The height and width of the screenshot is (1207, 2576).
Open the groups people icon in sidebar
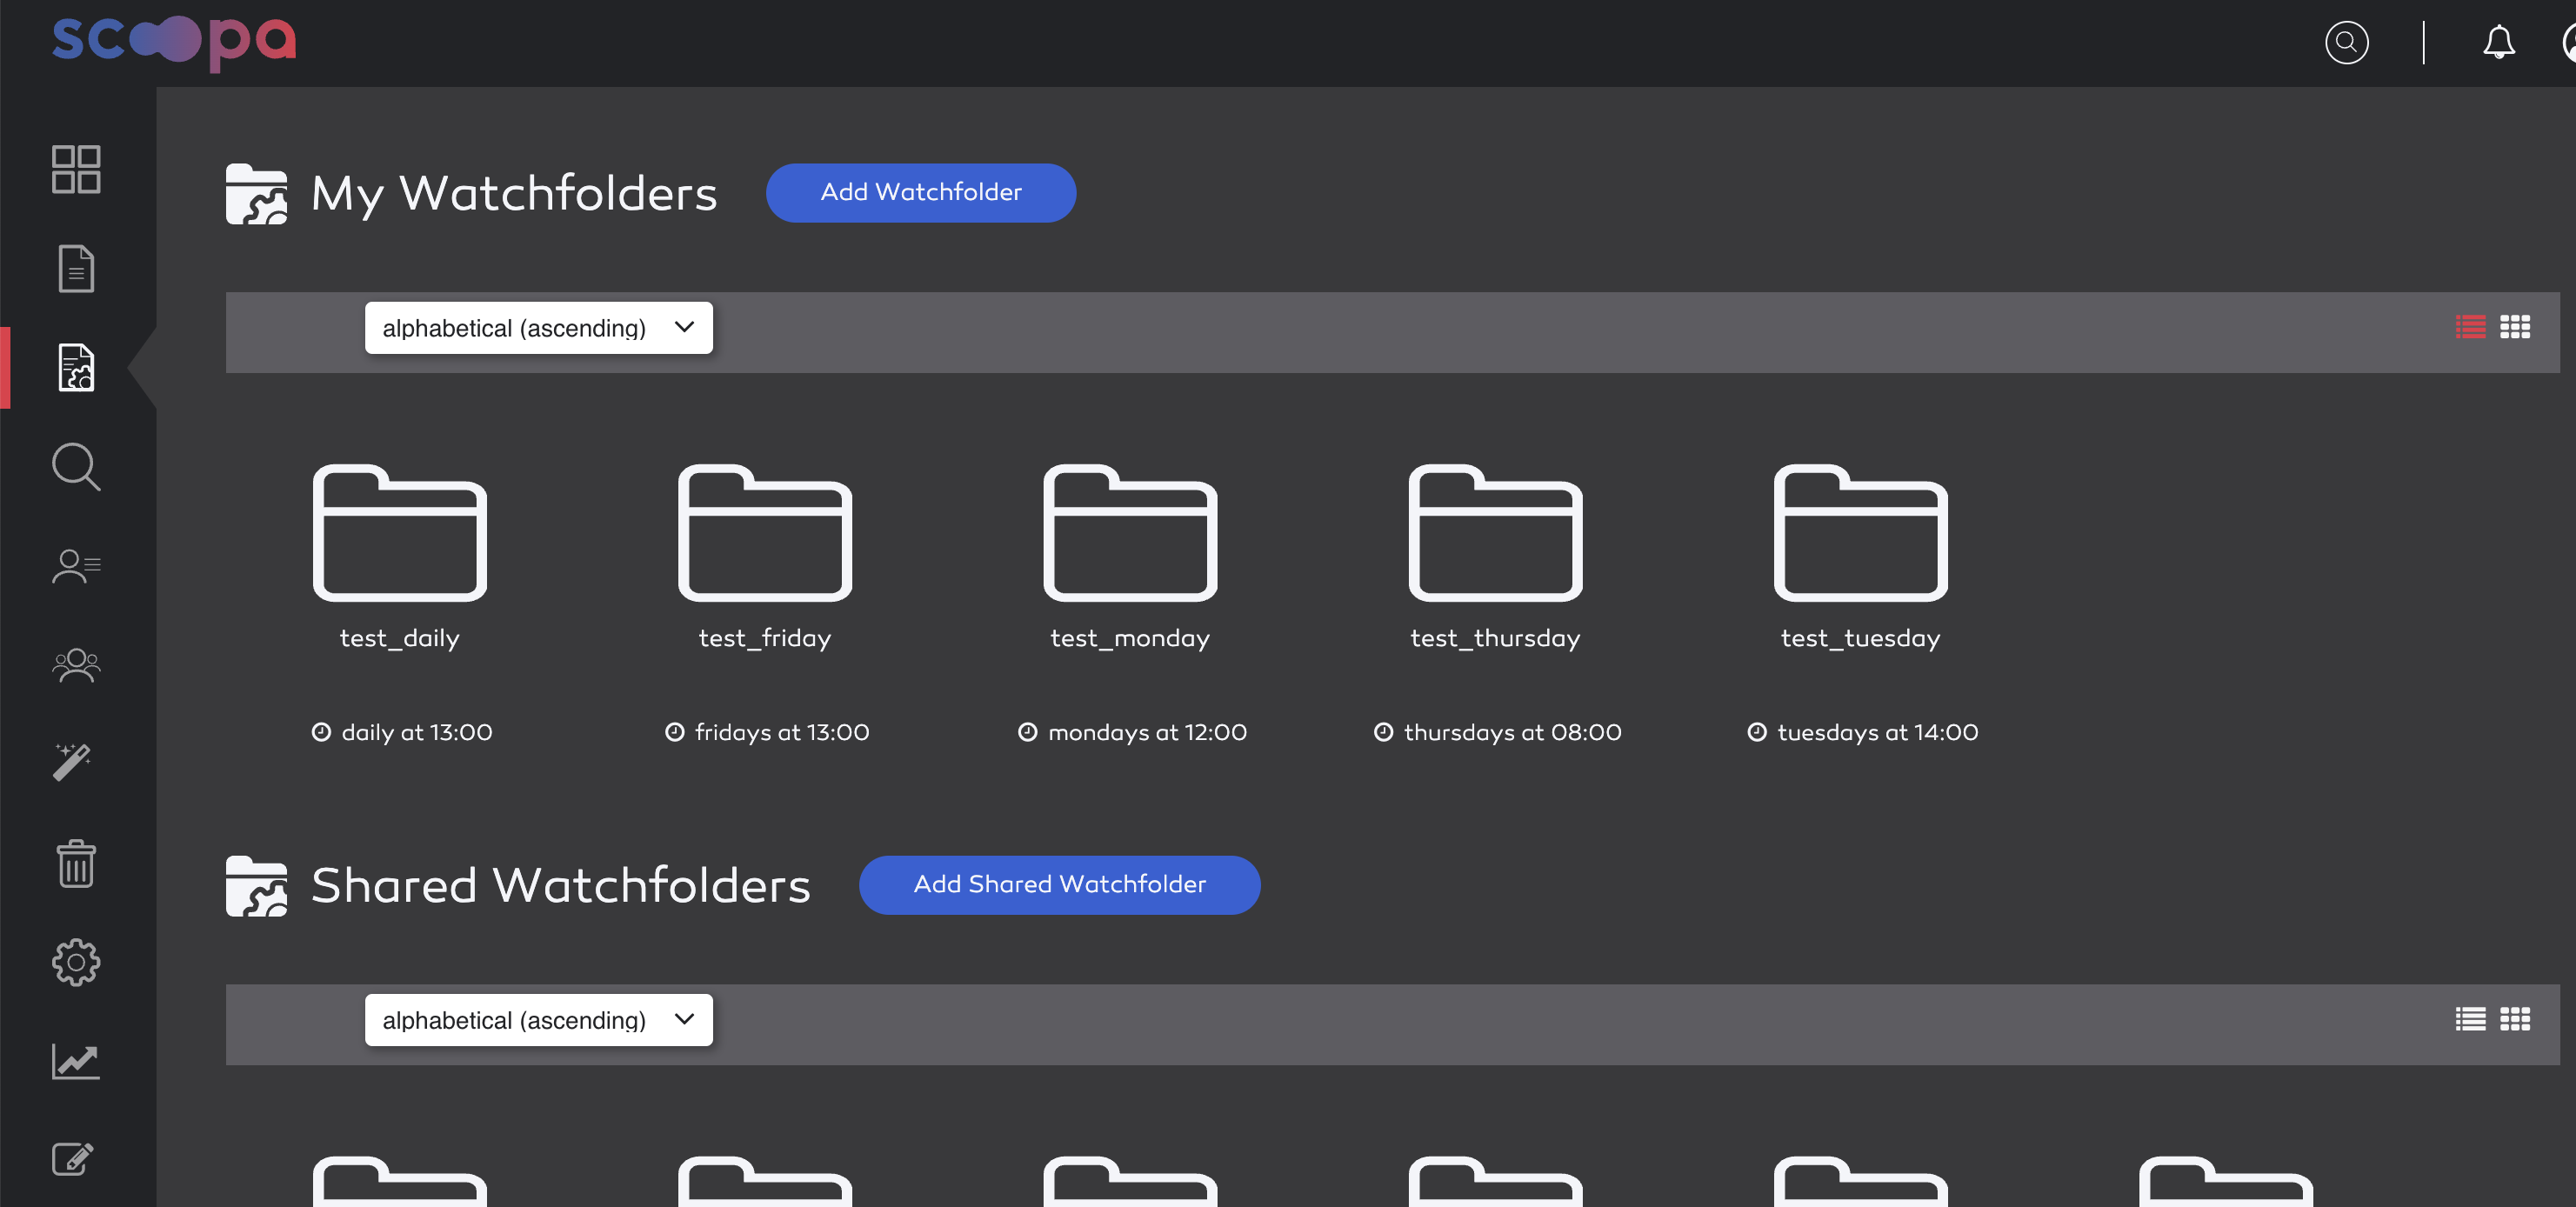76,665
